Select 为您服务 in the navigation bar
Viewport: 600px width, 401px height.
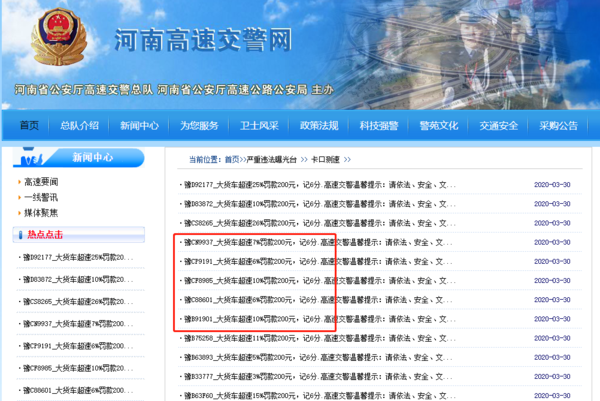pyautogui.click(x=199, y=126)
